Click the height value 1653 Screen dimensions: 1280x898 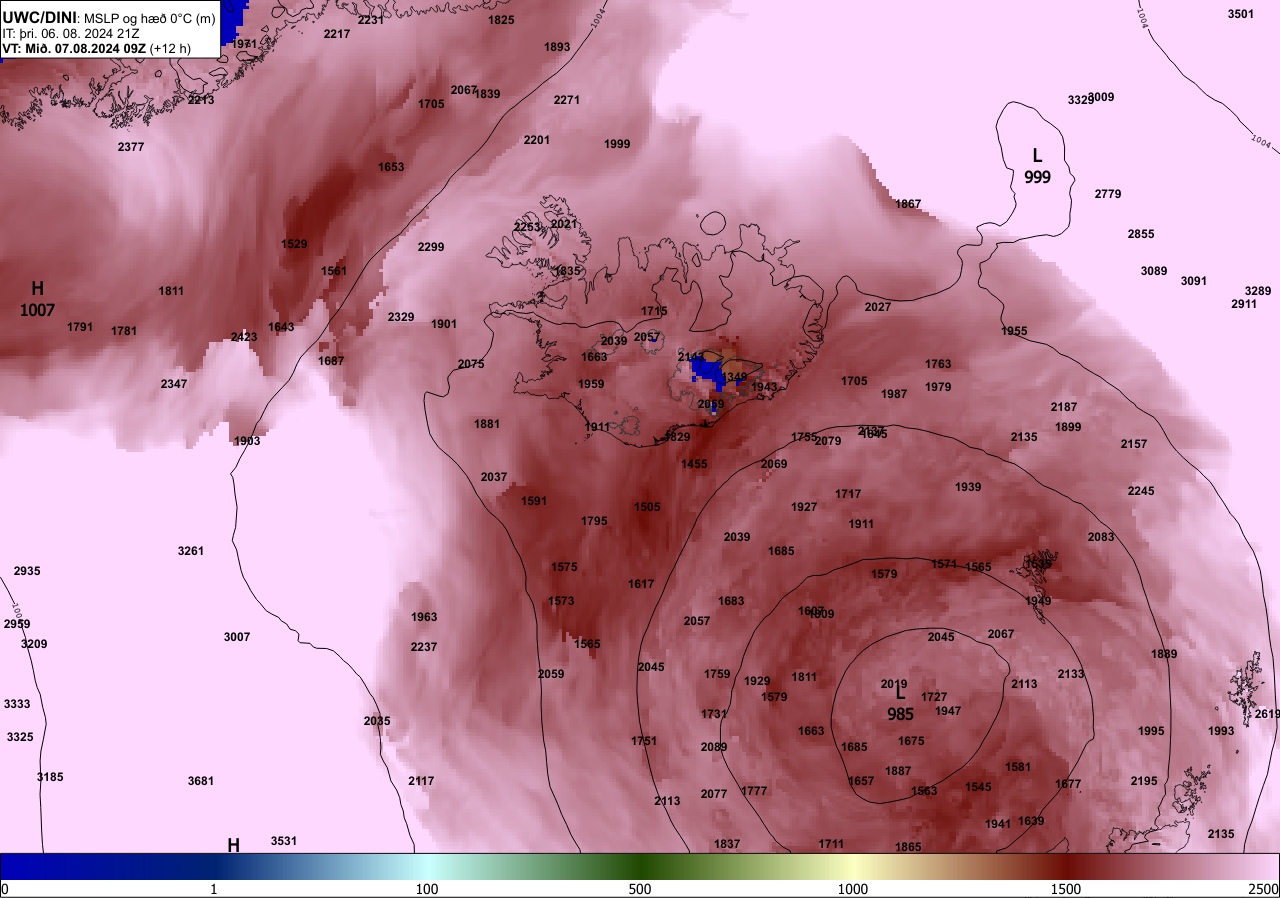pos(391,167)
